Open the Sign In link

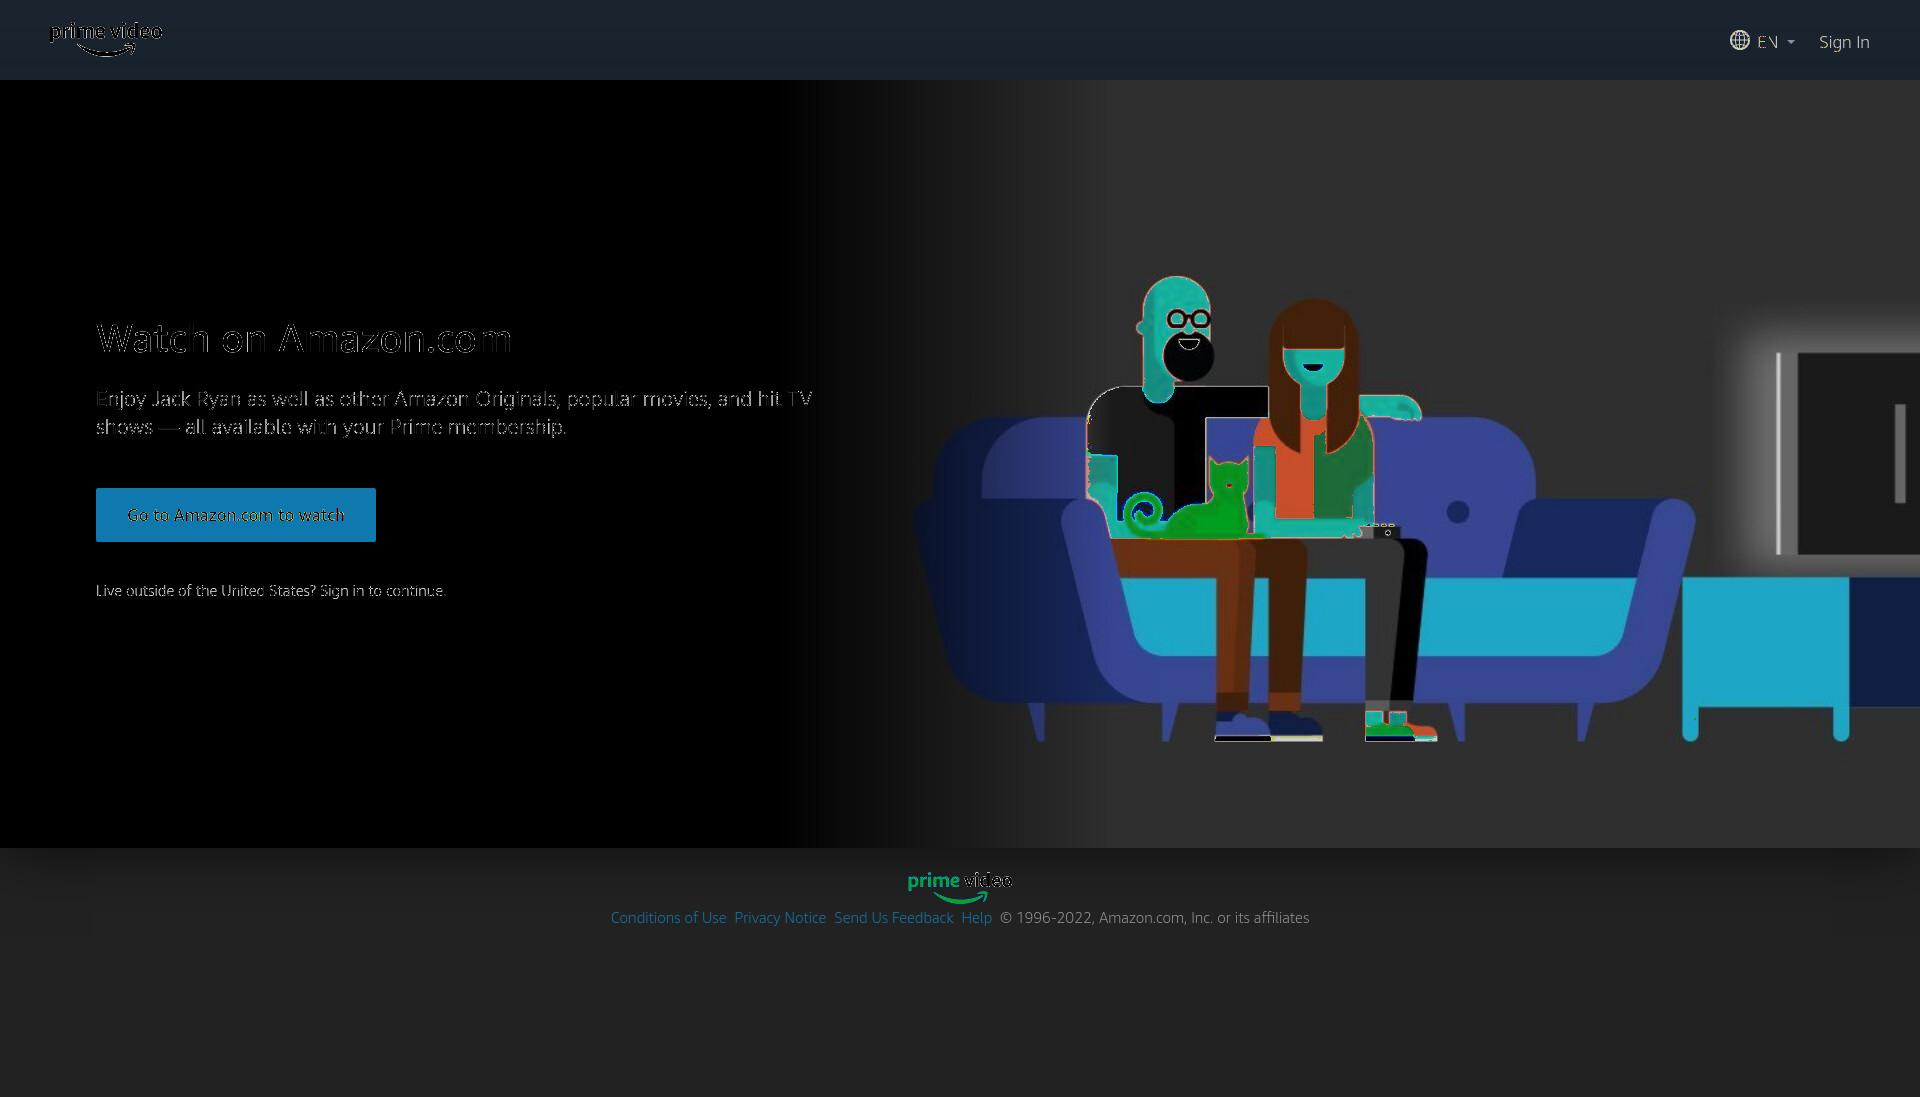1843,42
